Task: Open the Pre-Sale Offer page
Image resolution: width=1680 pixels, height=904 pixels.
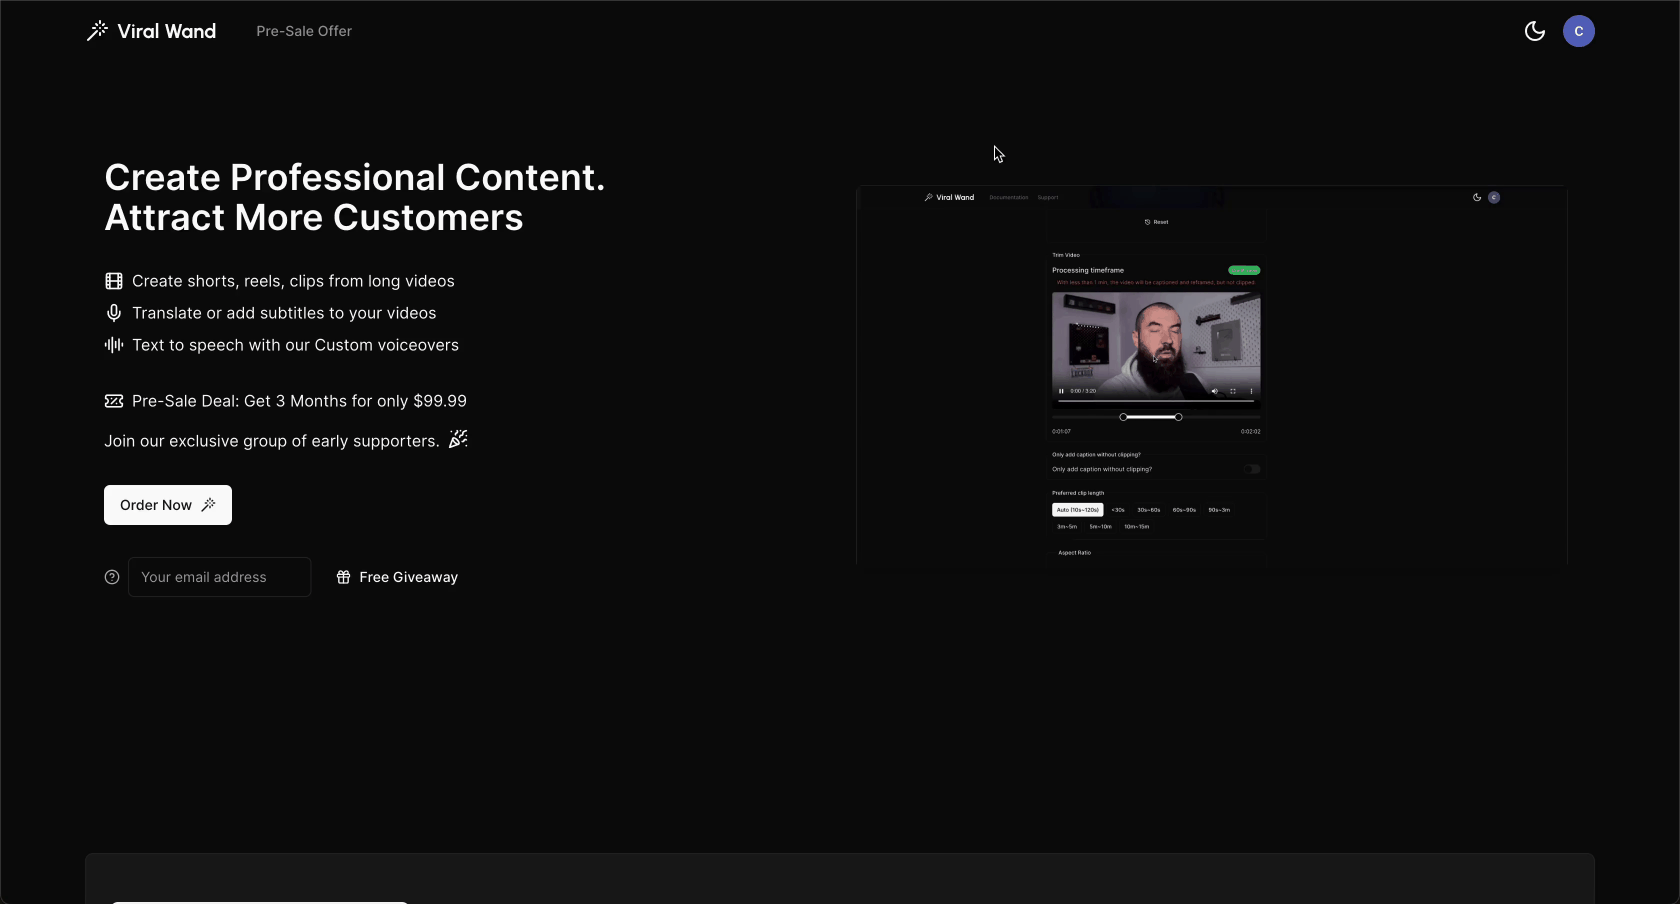Action: click(304, 31)
